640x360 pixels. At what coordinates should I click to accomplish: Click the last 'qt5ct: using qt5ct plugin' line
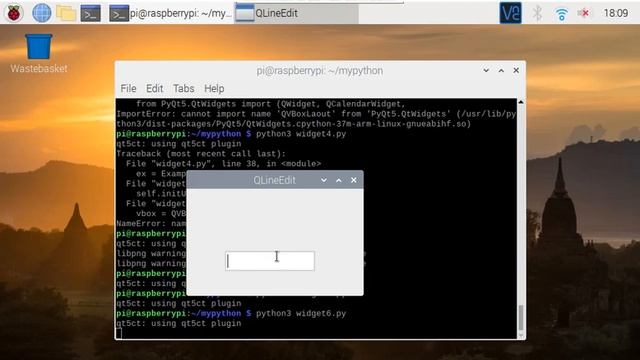pyautogui.click(x=179, y=323)
